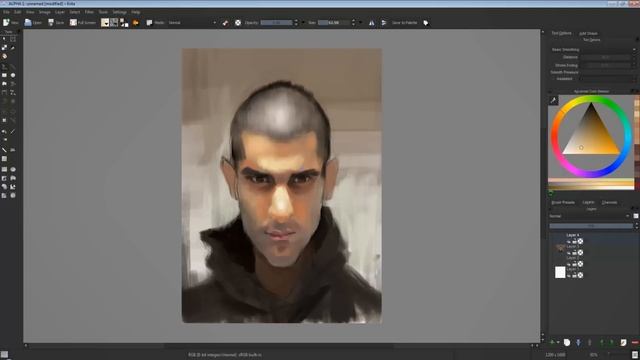The height and width of the screenshot is (360, 640).
Task: Click the foreground/background color selector icon
Action: 124,22
